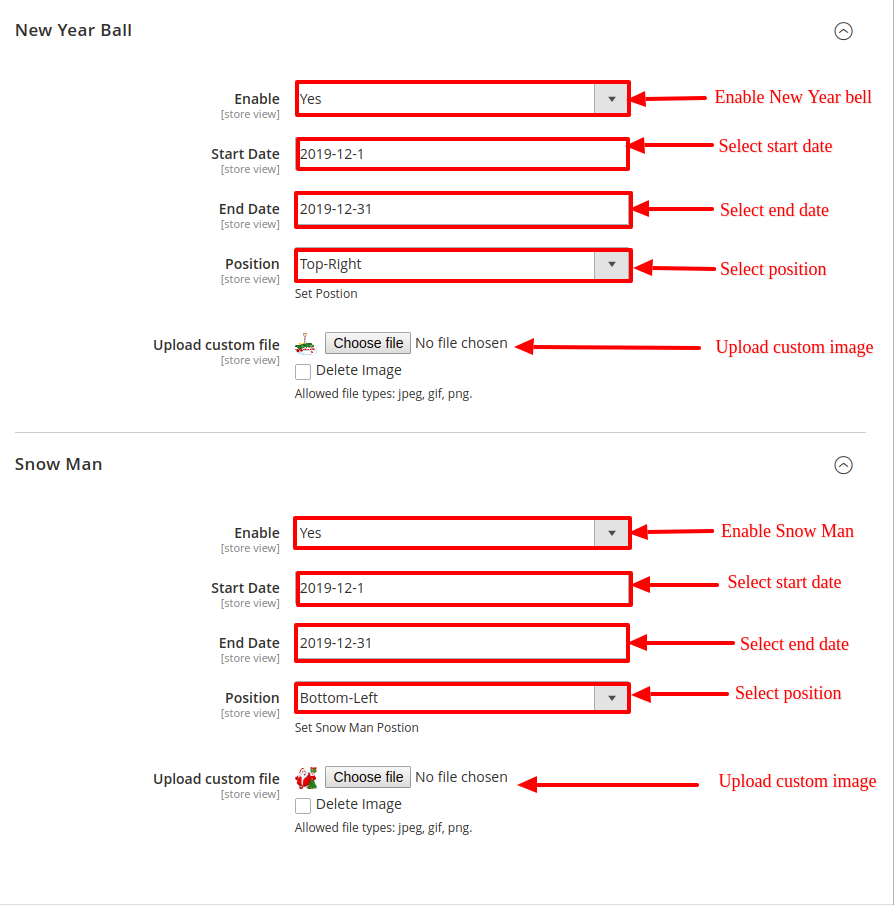Choose file for New Year Ball upload

pyautogui.click(x=368, y=343)
